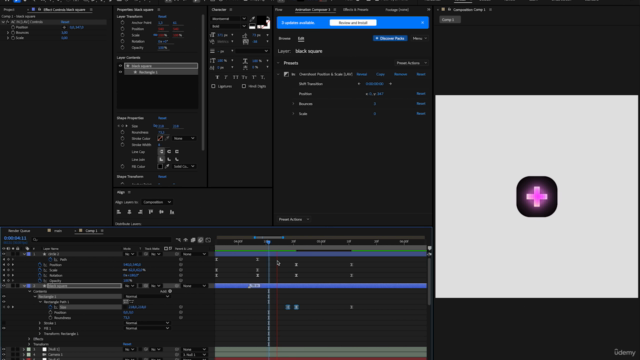Toggle visibility of Camera 1 layer
The image size is (640, 360).
(x=4, y=355)
